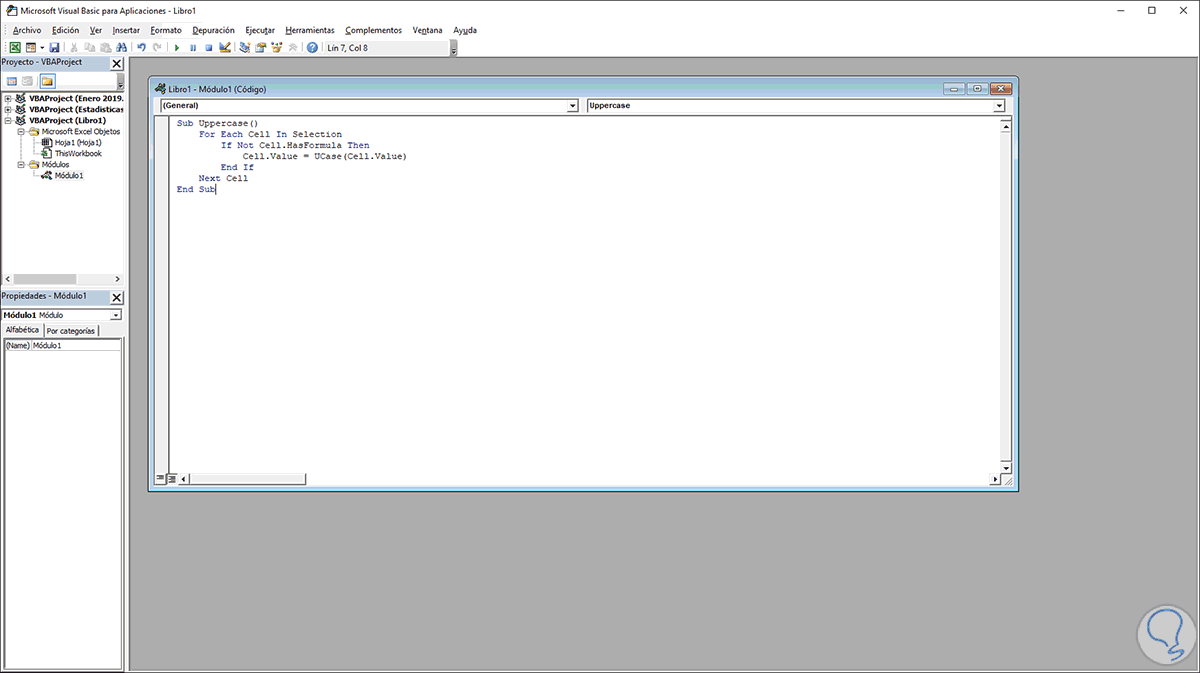
Task: Open the Depuración menu
Action: 213,30
